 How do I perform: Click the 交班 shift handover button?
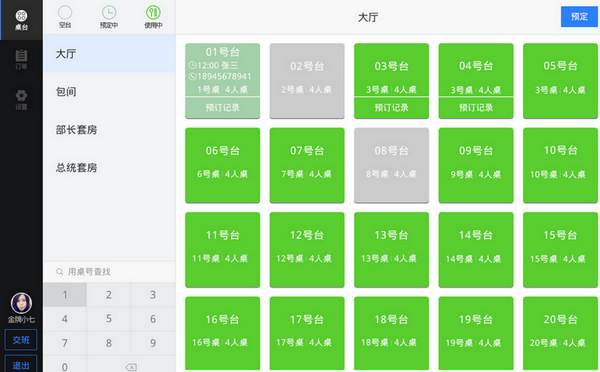click(21, 340)
